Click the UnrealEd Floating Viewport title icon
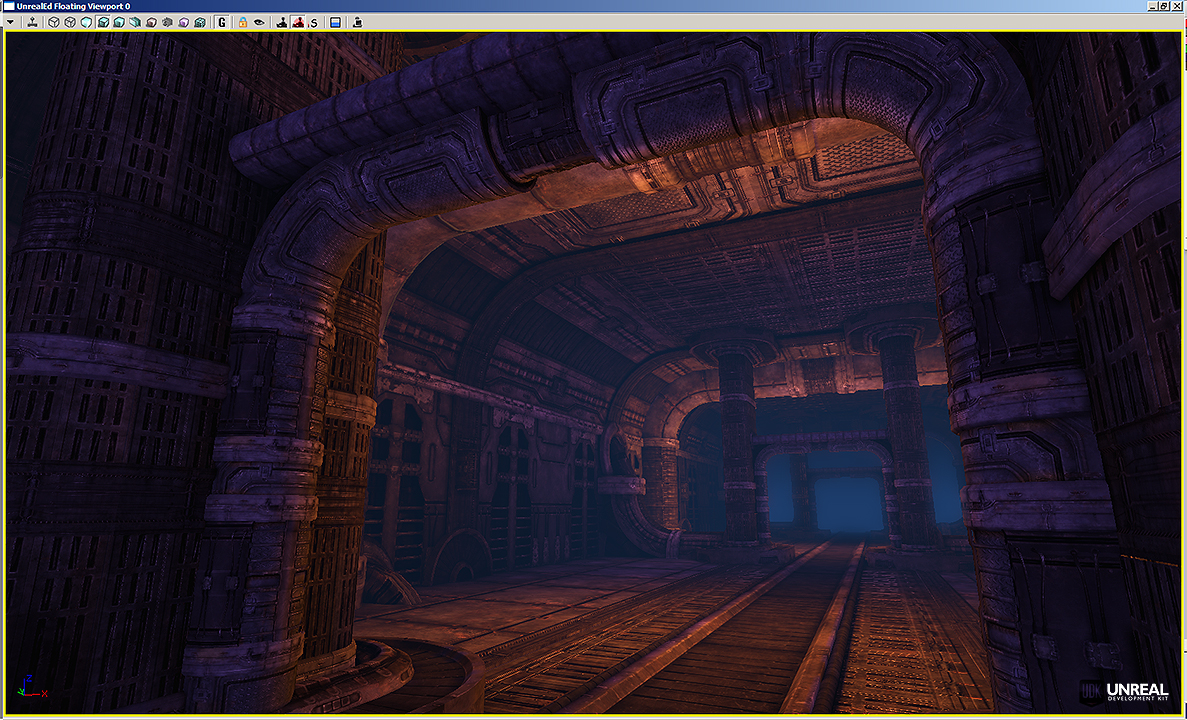The height and width of the screenshot is (720, 1187). coord(9,6)
